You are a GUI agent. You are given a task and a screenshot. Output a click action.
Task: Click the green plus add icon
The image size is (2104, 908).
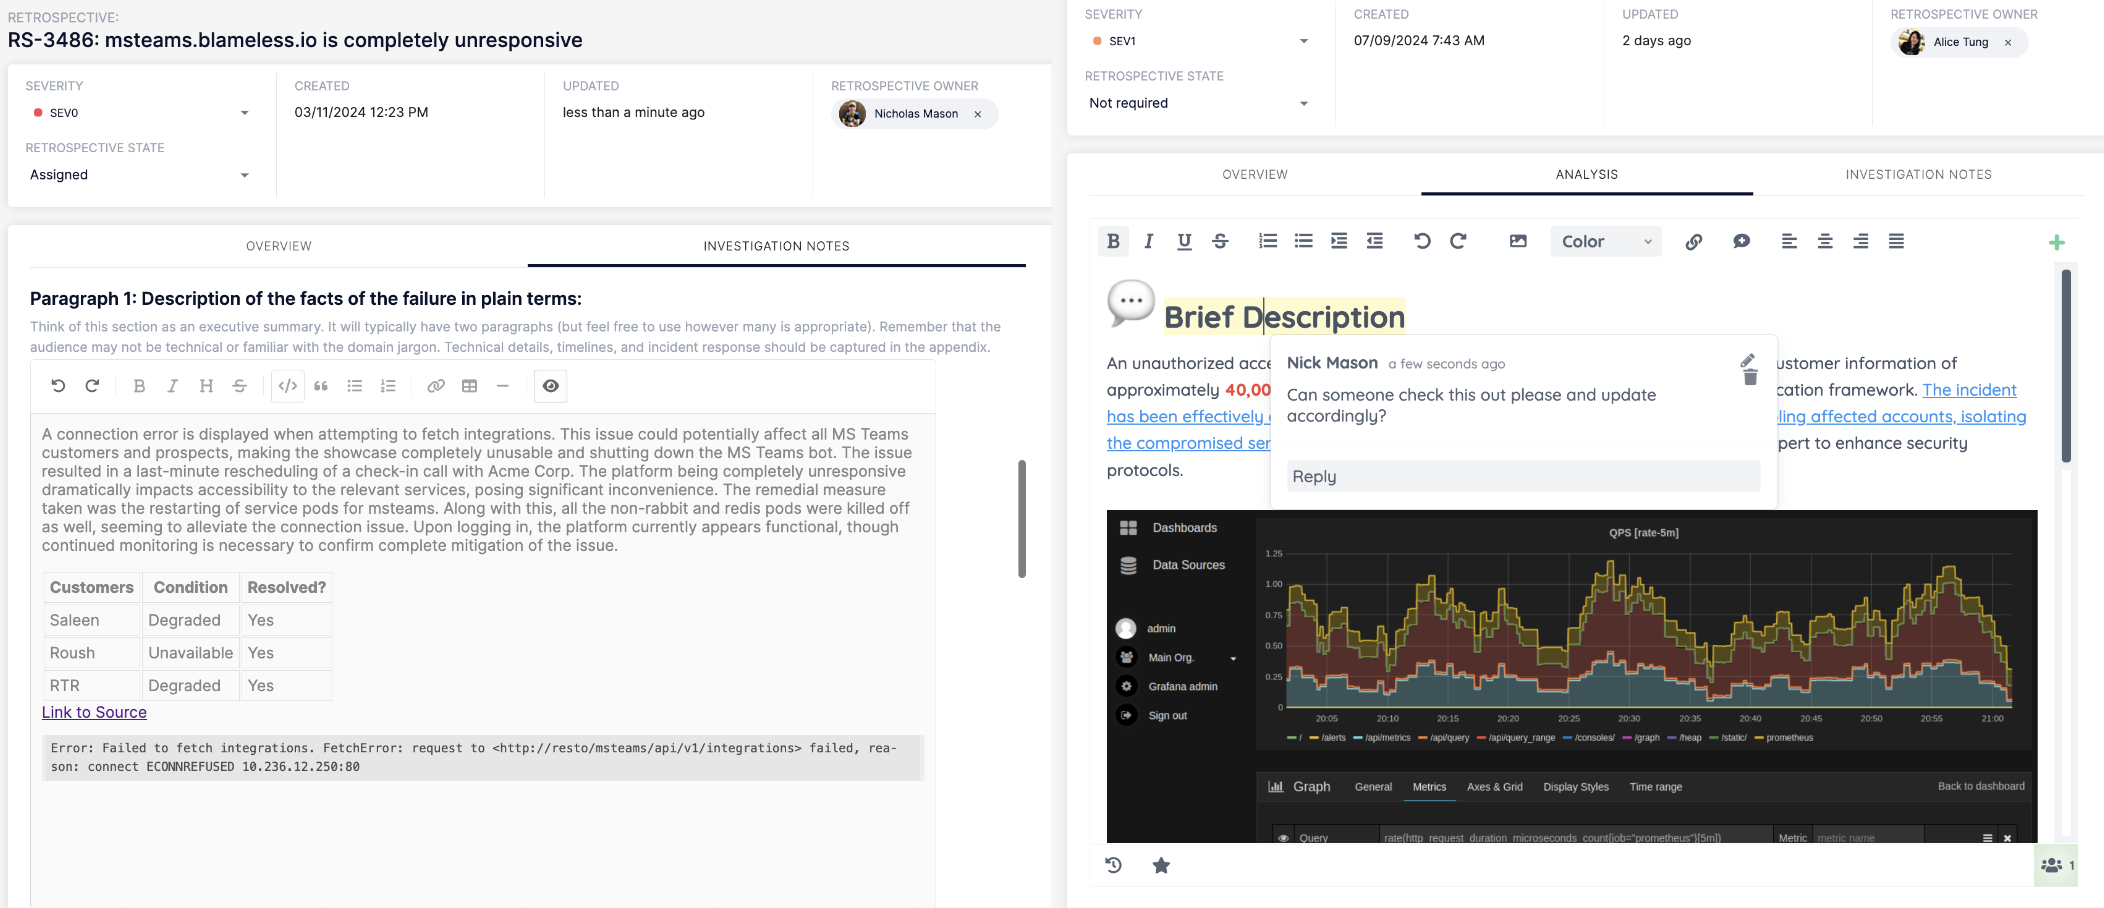pyautogui.click(x=2057, y=242)
